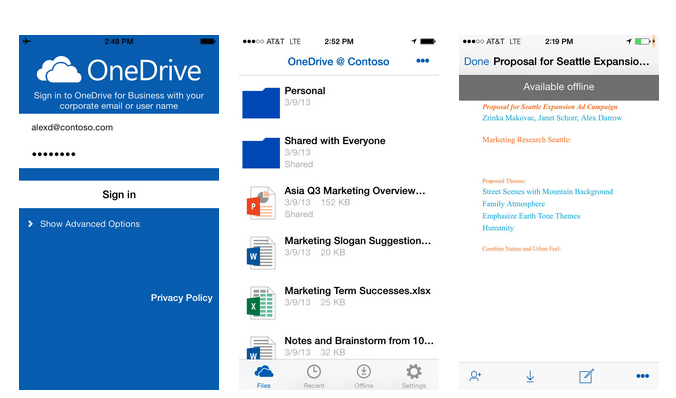Click the masked password field
This screenshot has width=676, height=398.
pos(119,154)
